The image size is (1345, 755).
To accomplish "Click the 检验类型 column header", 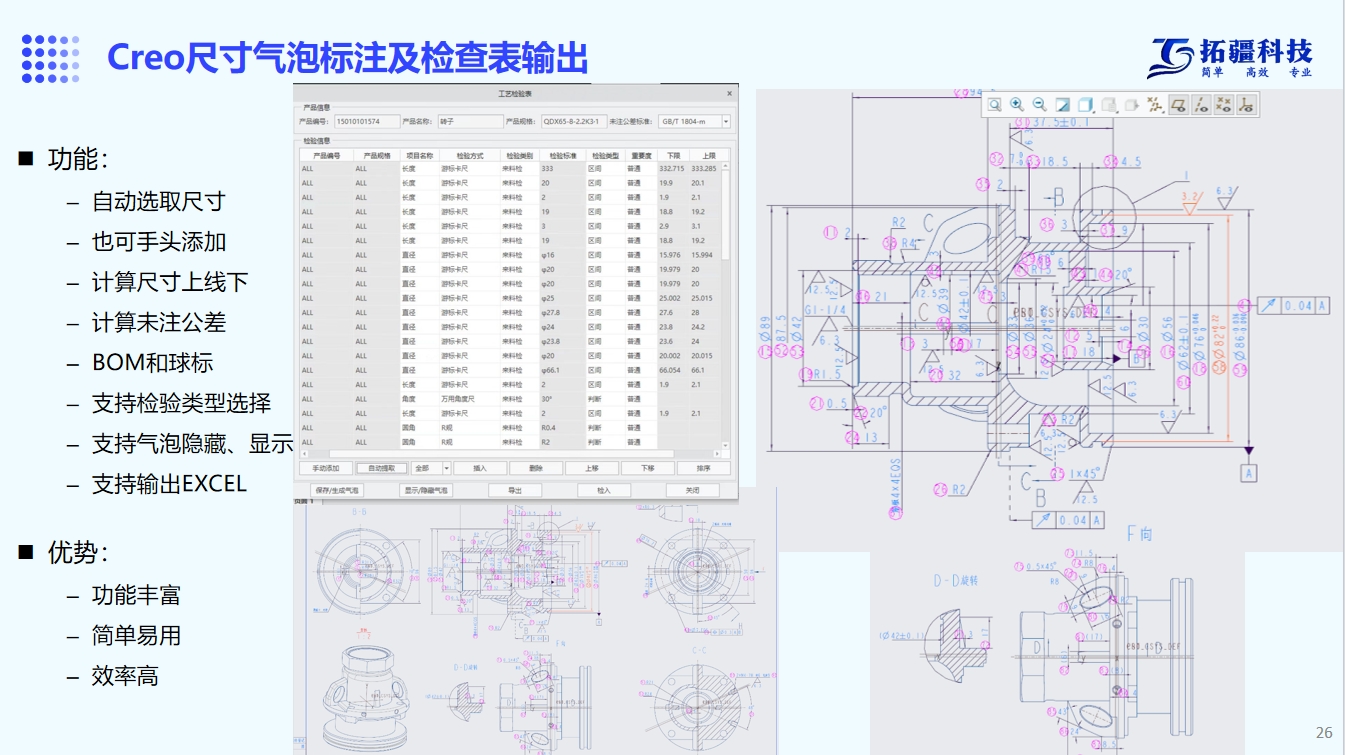I will tap(605, 156).
